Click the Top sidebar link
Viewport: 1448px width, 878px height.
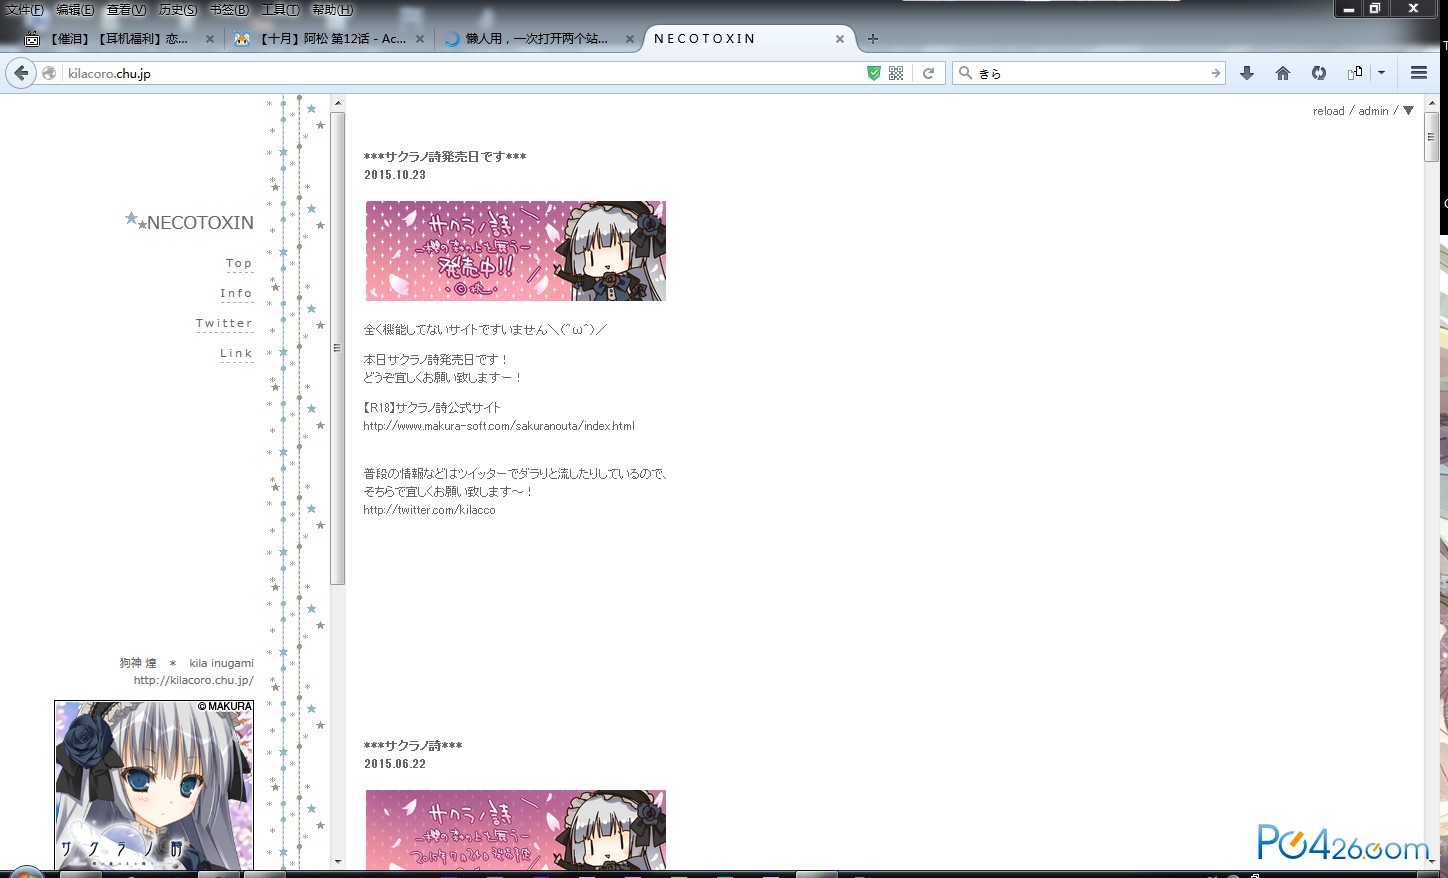pos(239,263)
